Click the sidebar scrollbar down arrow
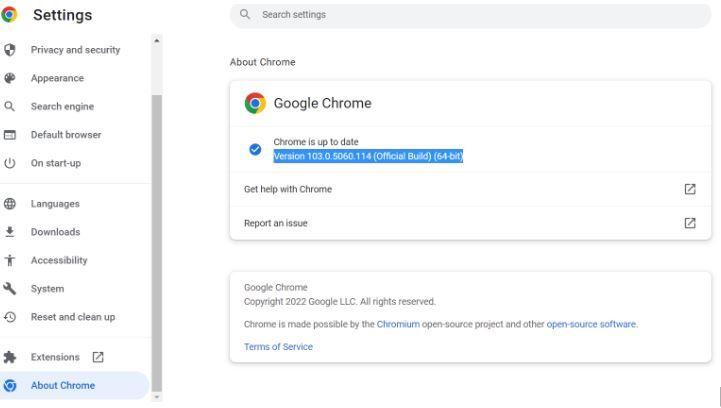The width and height of the screenshot is (721, 408). [155, 397]
